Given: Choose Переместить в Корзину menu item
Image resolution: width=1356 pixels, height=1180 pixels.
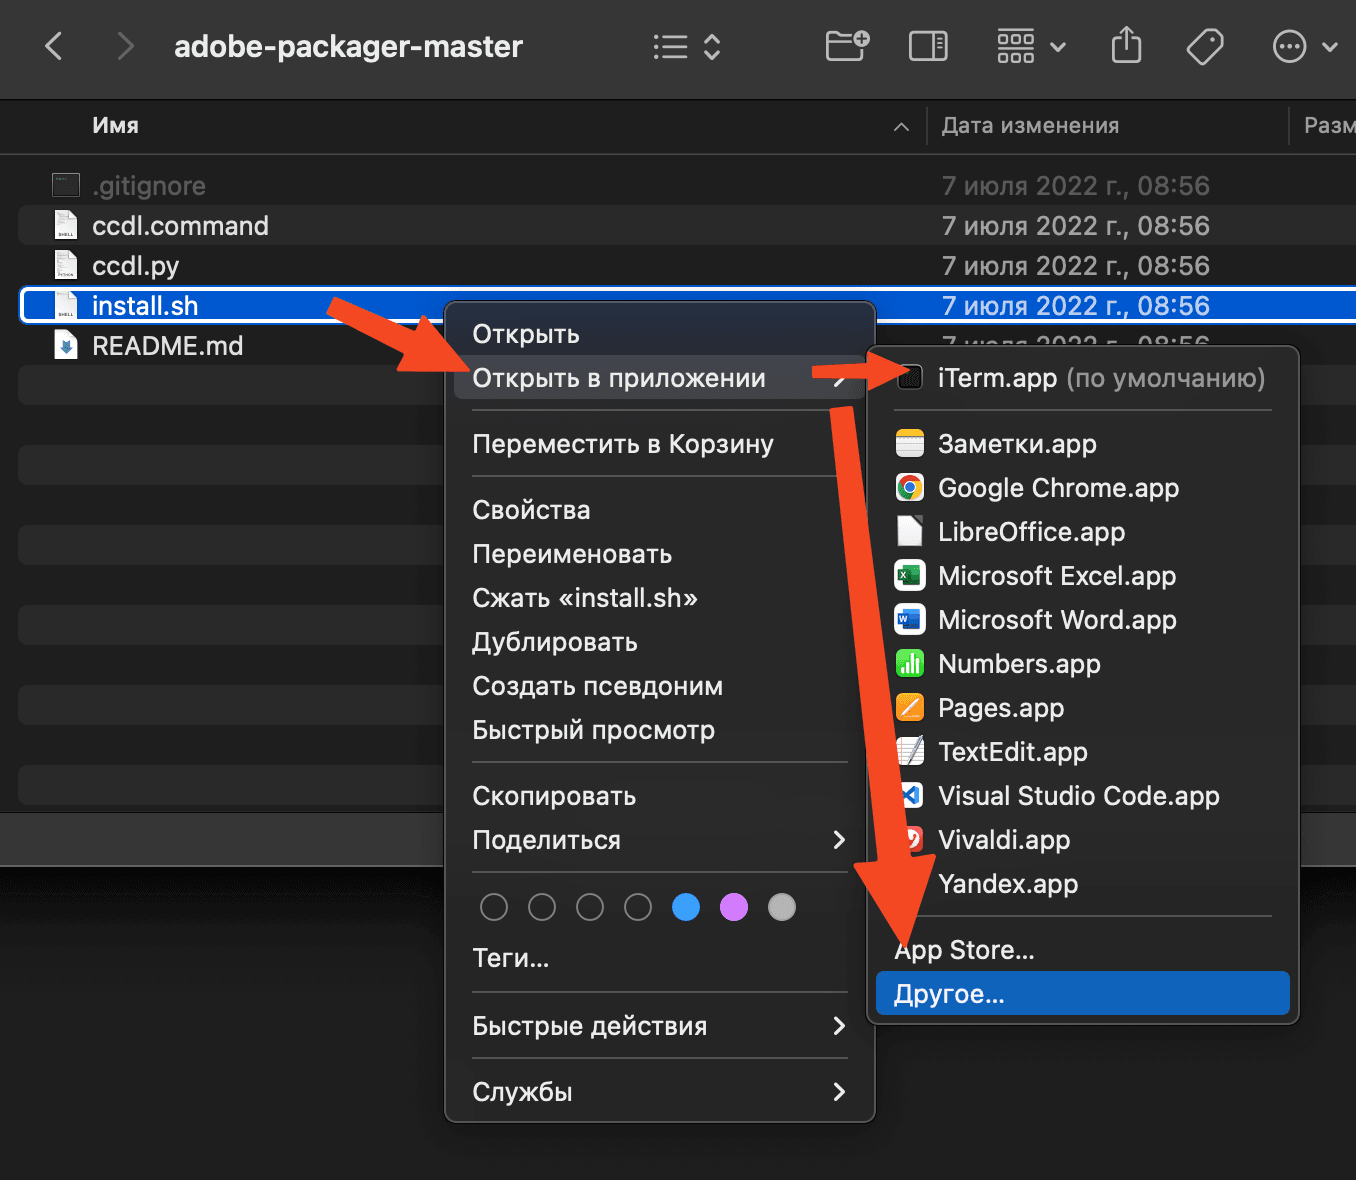Looking at the screenshot, I should click(x=623, y=444).
